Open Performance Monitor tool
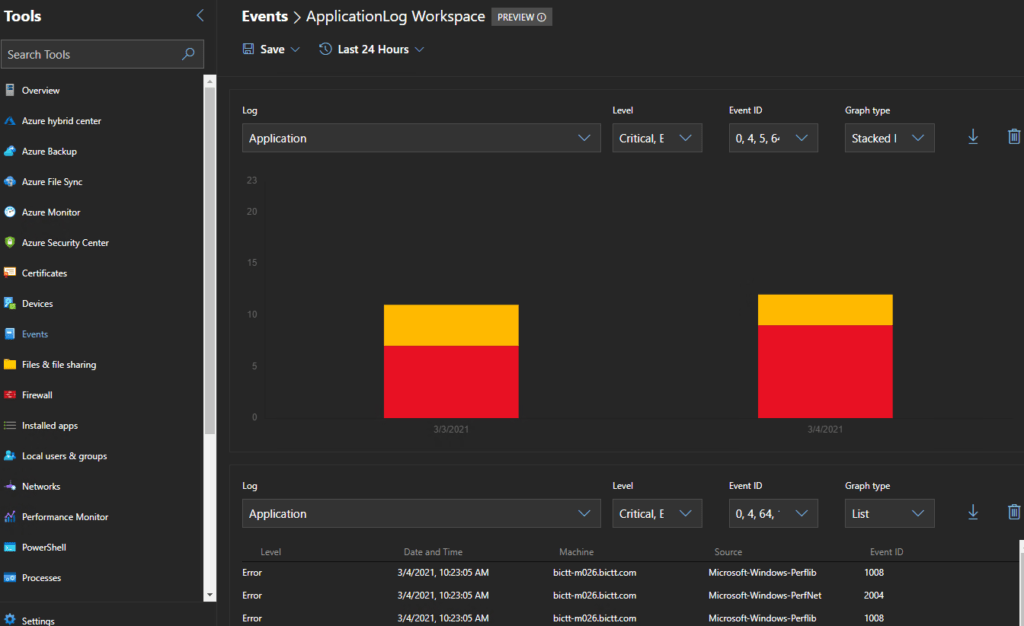The image size is (1024, 626). (x=65, y=517)
